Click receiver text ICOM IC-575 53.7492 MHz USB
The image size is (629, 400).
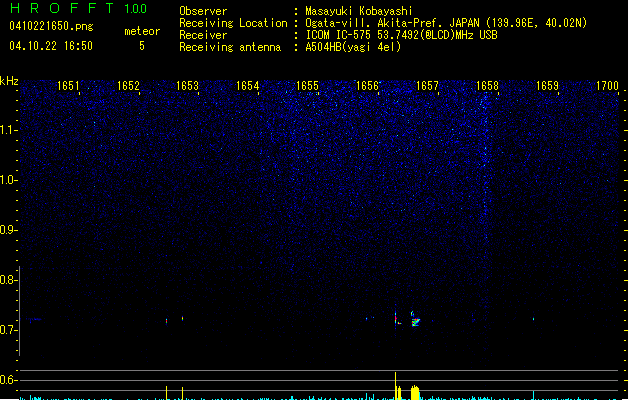tap(402, 35)
